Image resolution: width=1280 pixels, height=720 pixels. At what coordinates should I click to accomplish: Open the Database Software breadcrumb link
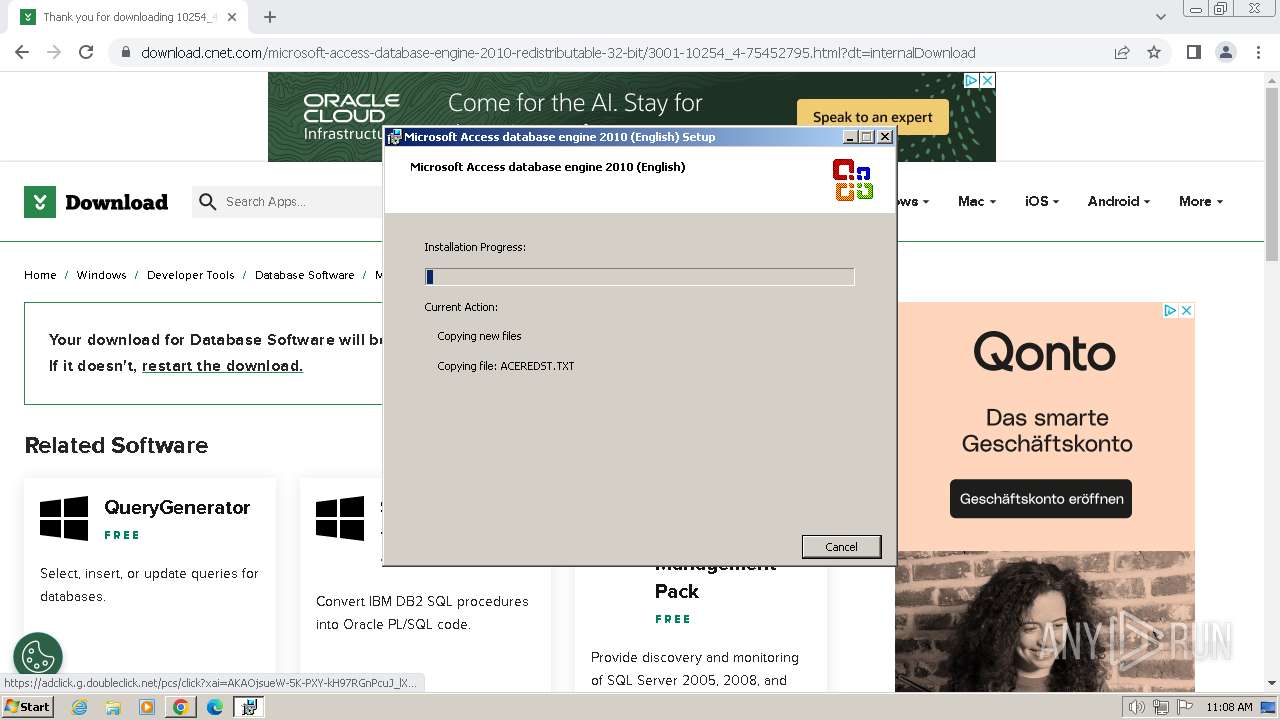pos(304,275)
